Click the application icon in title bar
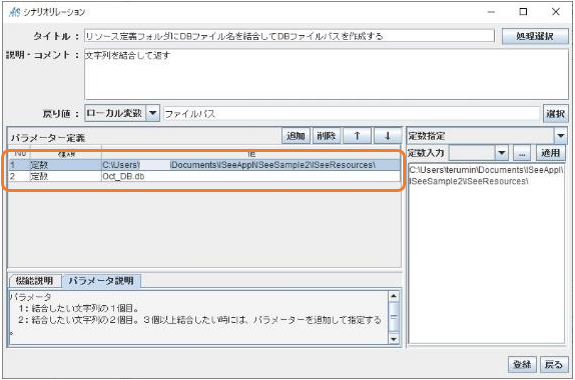Screen dimensions: 575x380 (x=15, y=12)
